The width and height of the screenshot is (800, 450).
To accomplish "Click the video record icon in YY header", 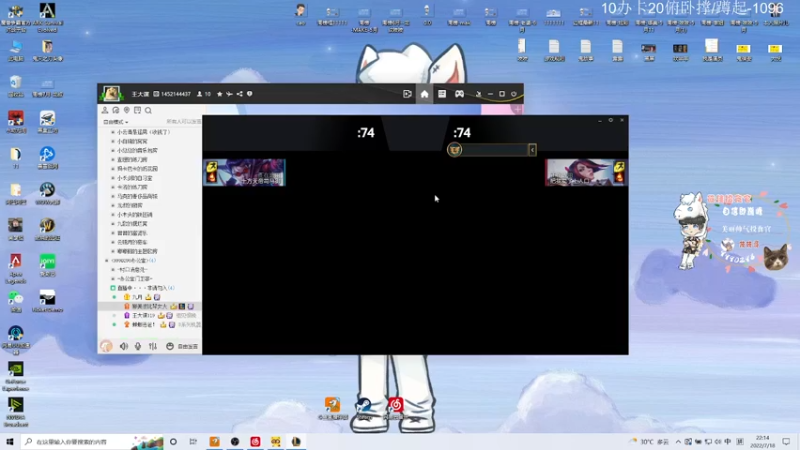I will [x=407, y=94].
